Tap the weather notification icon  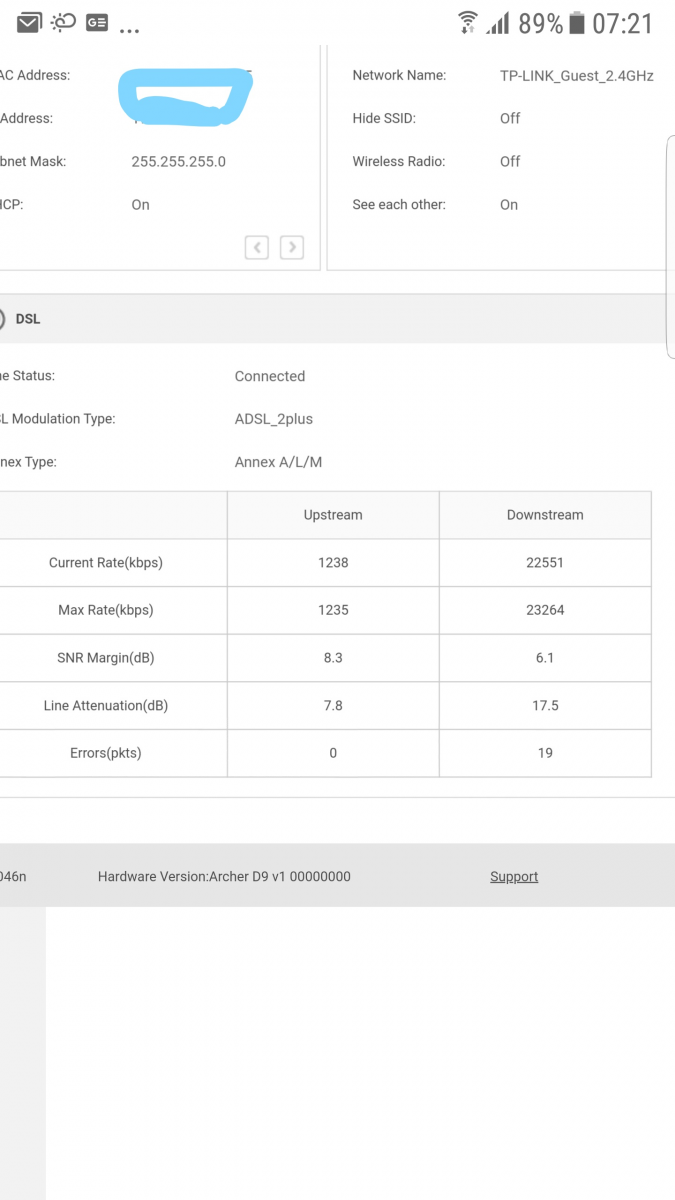(x=63, y=22)
